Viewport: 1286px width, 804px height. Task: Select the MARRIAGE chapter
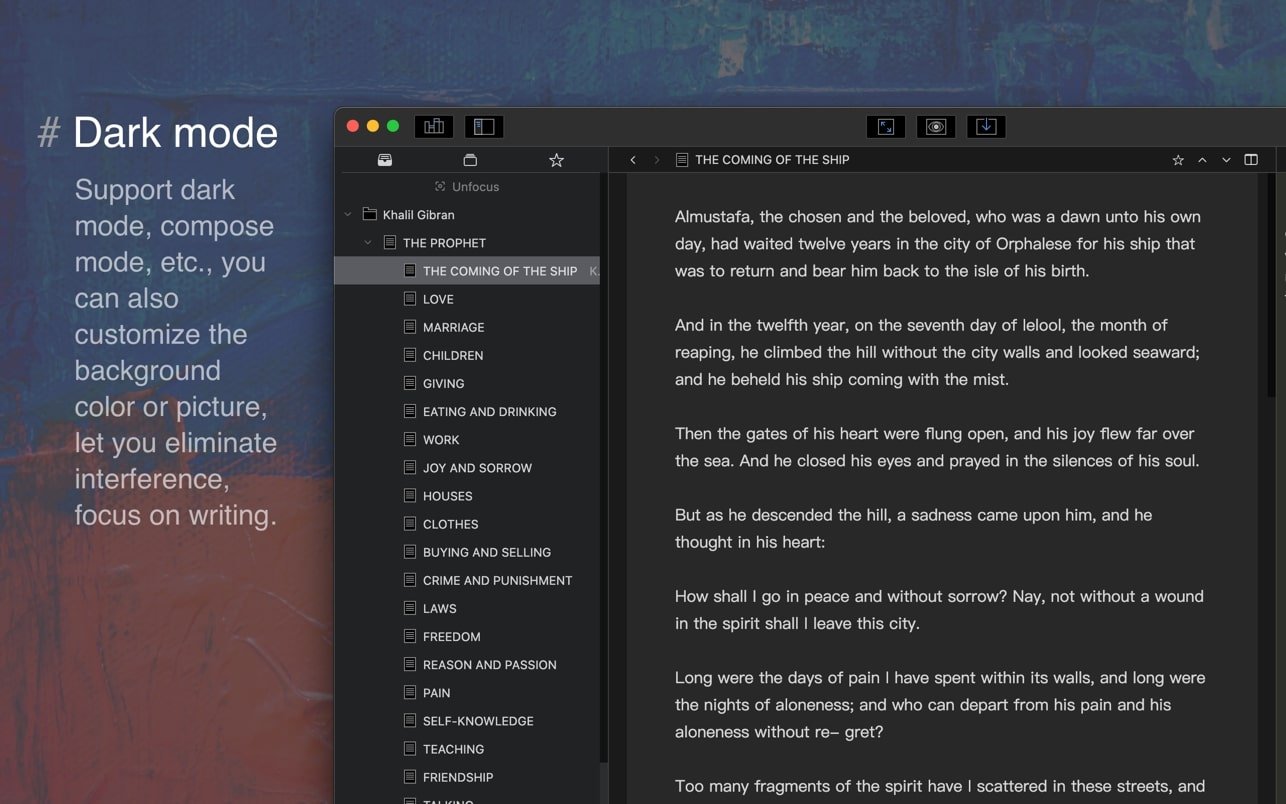point(453,327)
